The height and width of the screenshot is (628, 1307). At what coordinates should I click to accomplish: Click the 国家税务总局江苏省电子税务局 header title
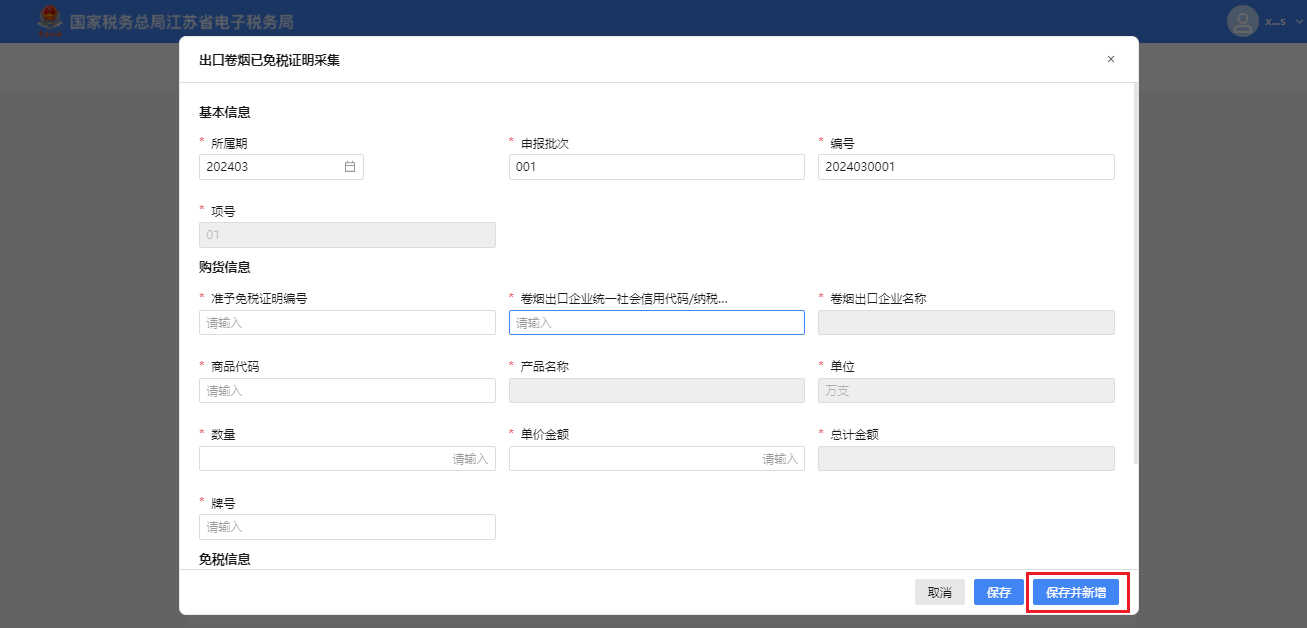pyautogui.click(x=181, y=22)
